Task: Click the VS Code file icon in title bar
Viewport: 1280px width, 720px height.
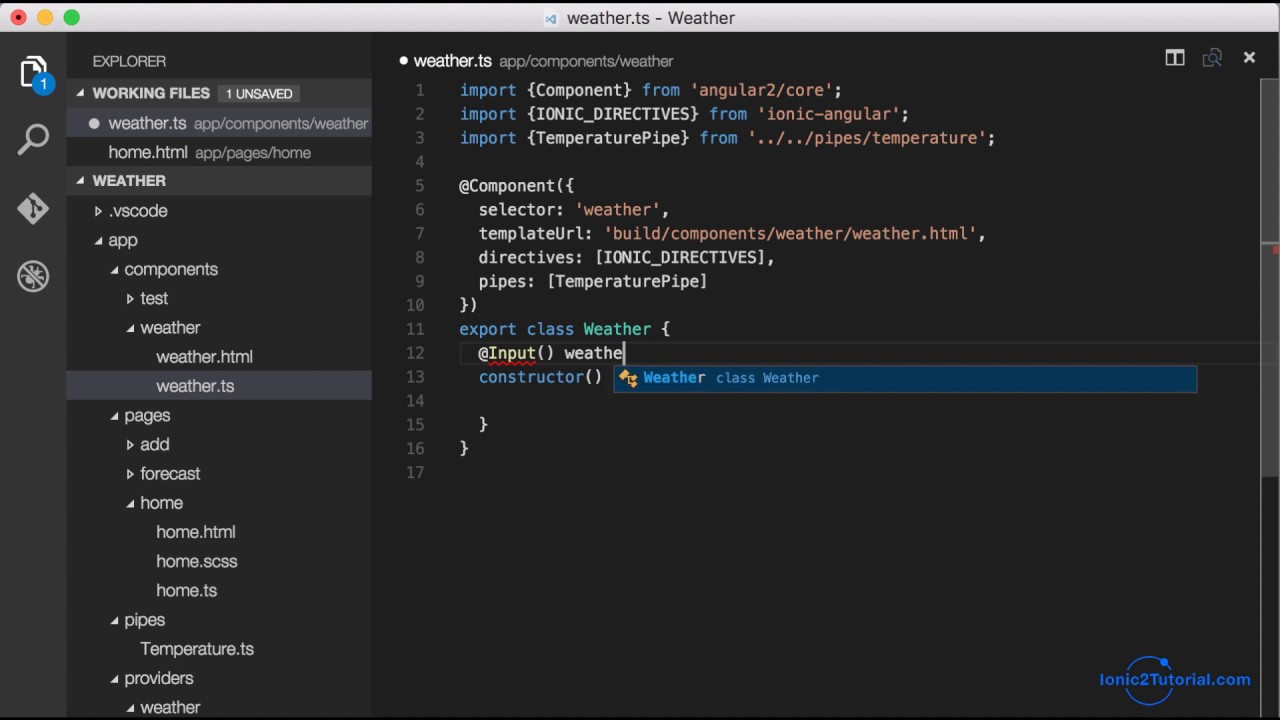Action: pos(551,18)
